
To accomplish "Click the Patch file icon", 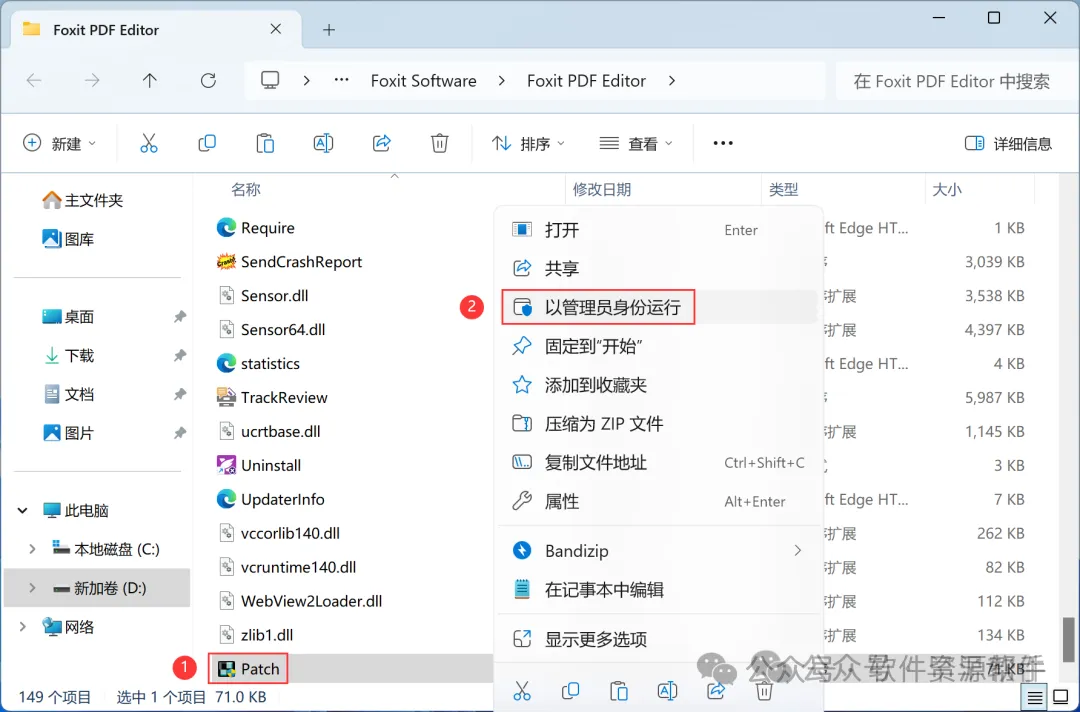I will coord(226,669).
